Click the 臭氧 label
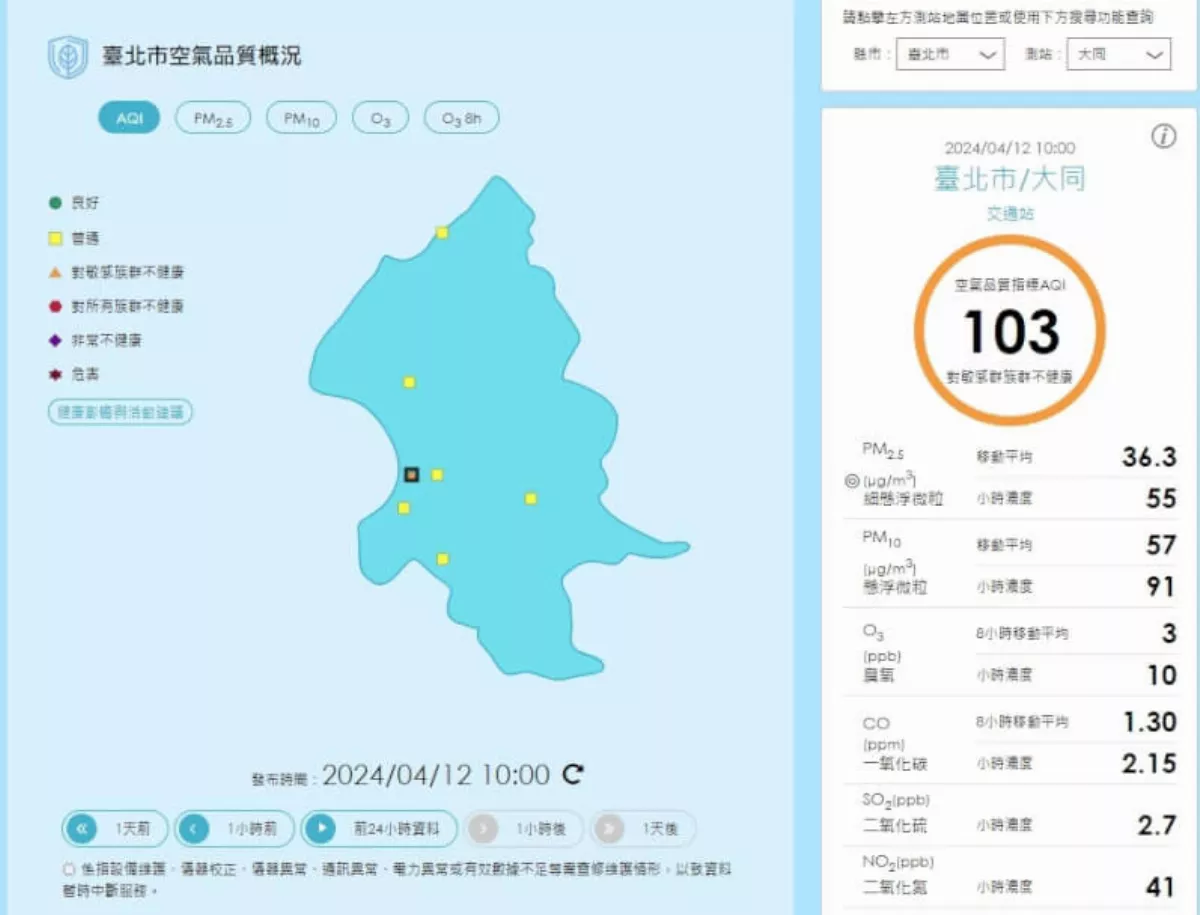1200x915 pixels. click(878, 675)
